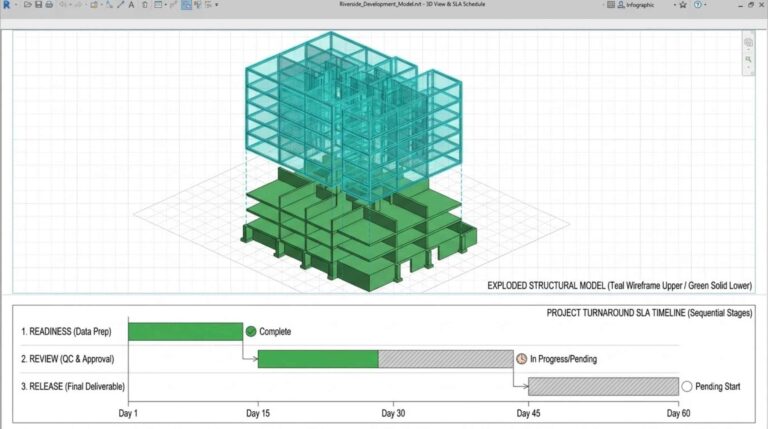
Task: Select the Section view tool icon
Action: (158, 4)
